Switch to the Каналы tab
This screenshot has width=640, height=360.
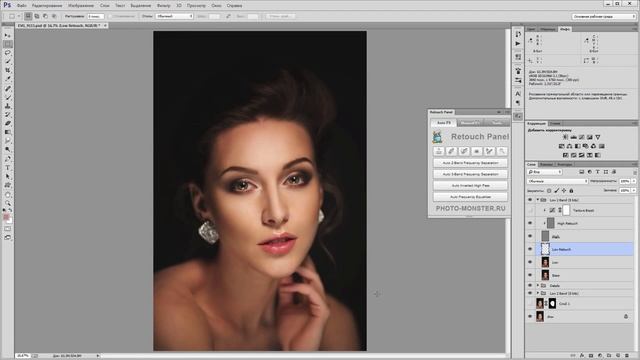546,164
